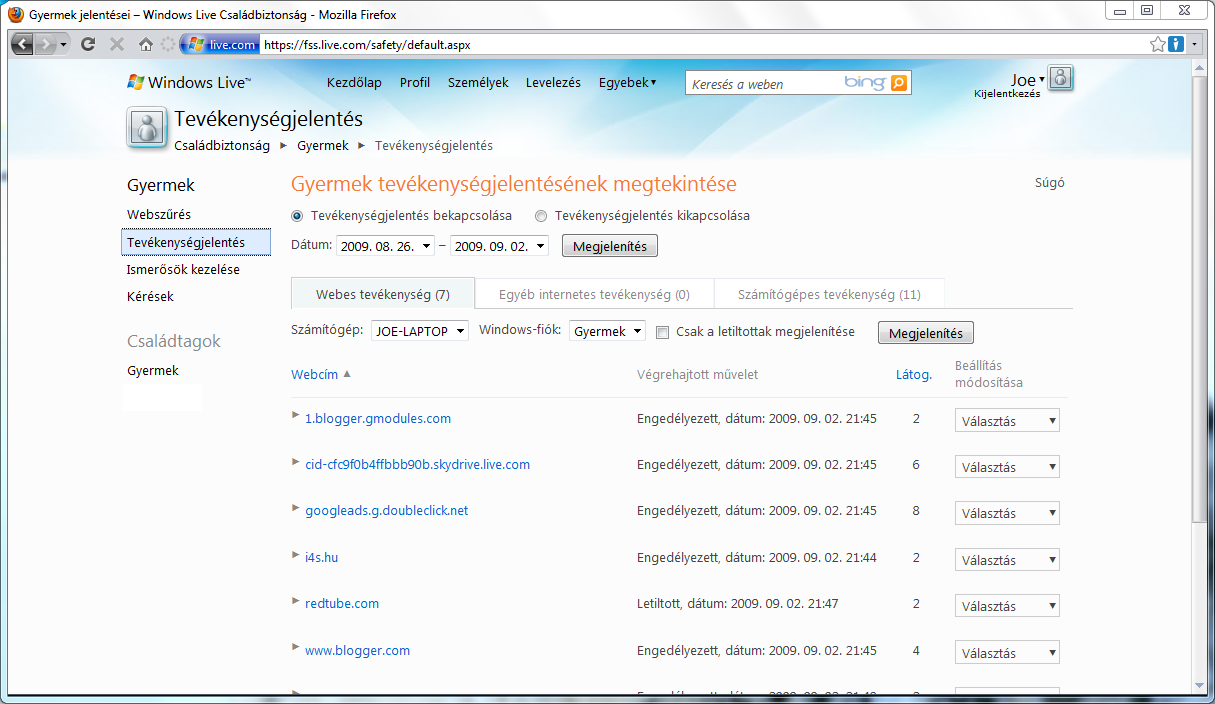Select Tevékenységjelentés in the sidebar
Viewport: 1215px width, 704px height.
196,242
